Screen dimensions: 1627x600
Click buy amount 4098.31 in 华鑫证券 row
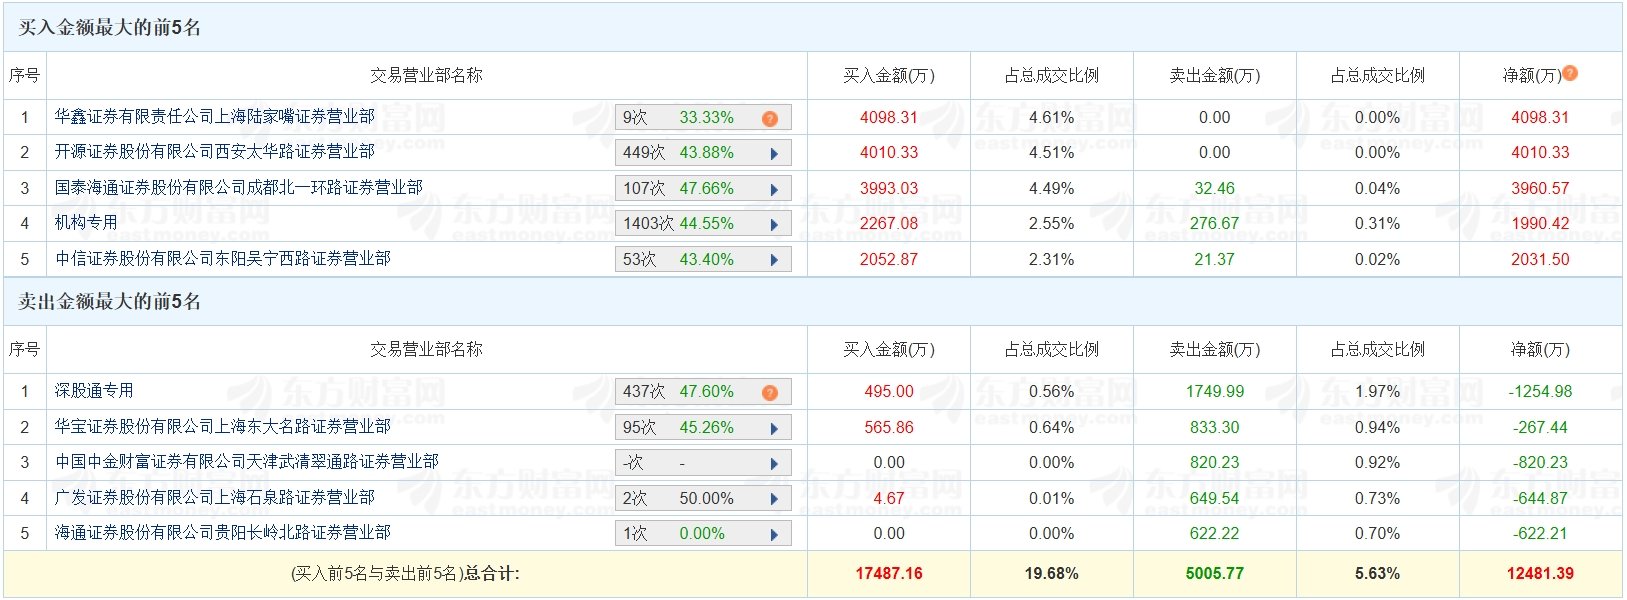pyautogui.click(x=889, y=117)
